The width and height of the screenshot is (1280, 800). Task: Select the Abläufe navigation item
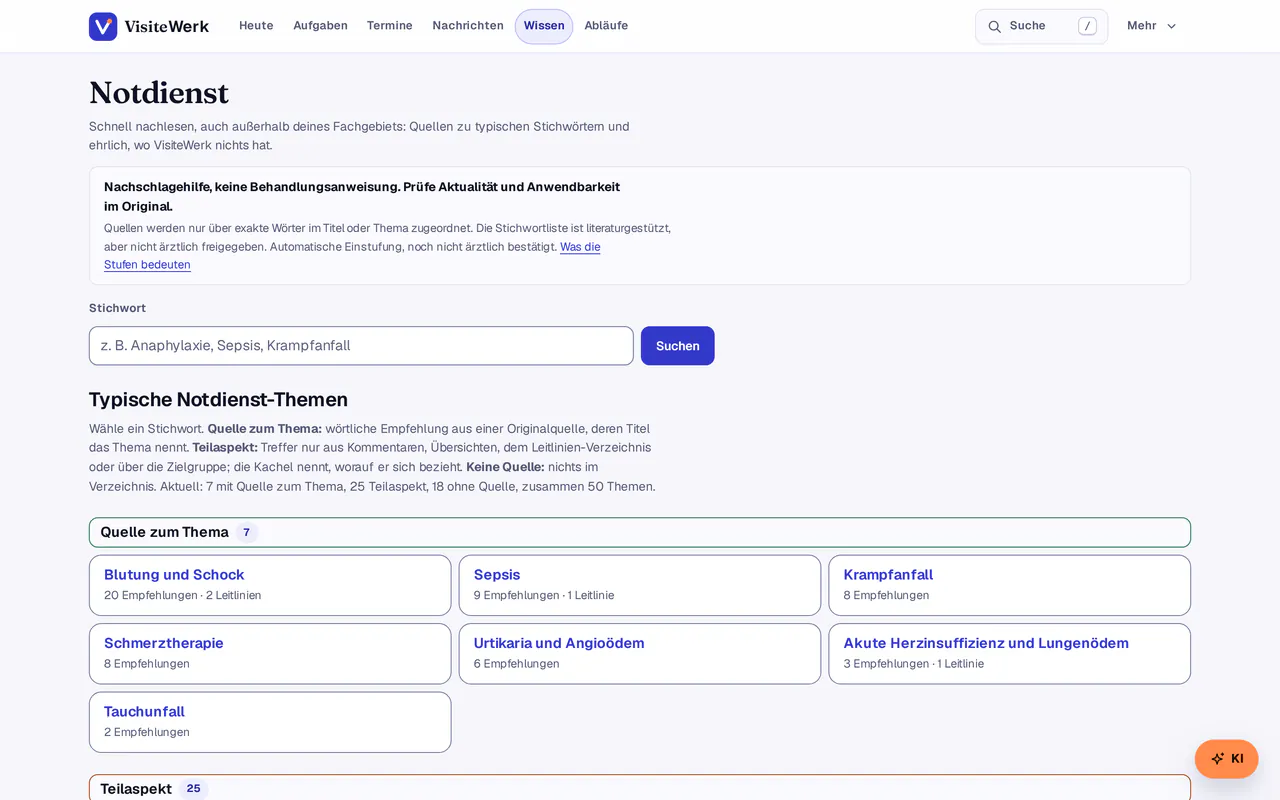pyautogui.click(x=606, y=26)
